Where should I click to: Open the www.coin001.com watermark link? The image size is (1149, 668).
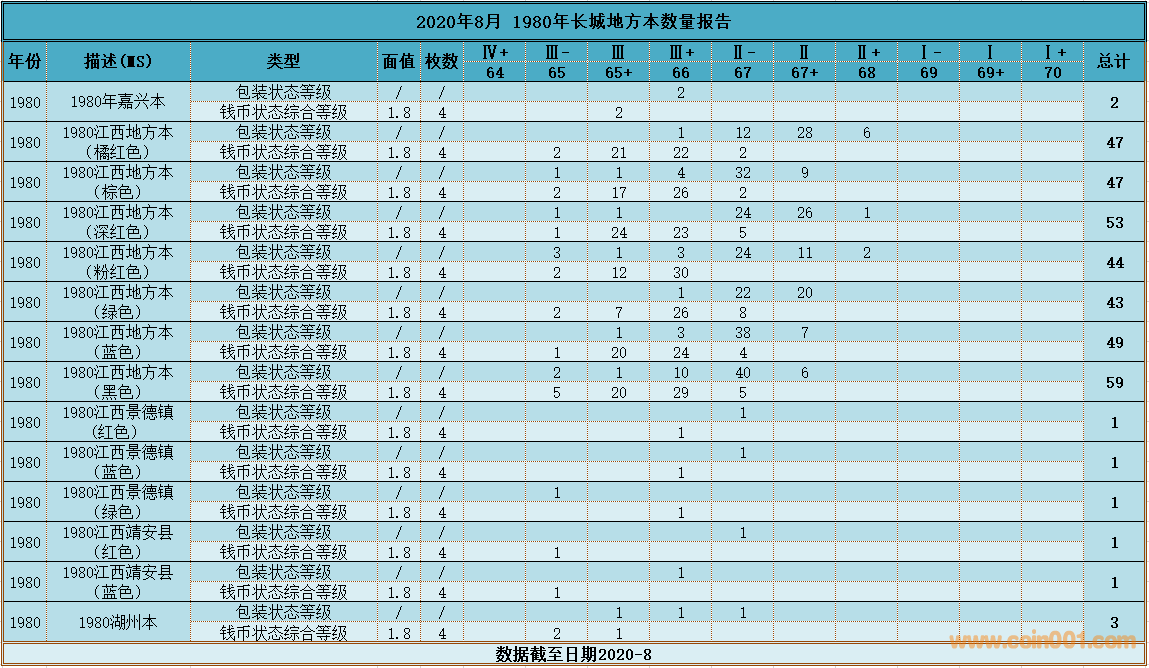pyautogui.click(x=1042, y=641)
